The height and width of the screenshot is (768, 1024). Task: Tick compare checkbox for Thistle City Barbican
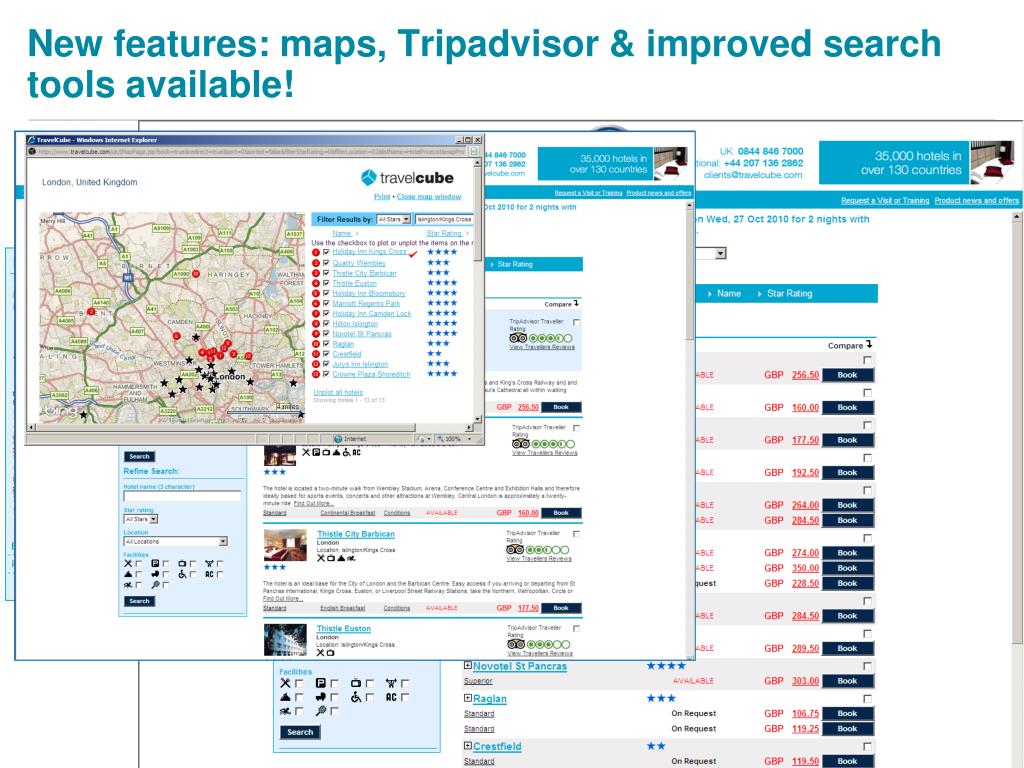(576, 534)
